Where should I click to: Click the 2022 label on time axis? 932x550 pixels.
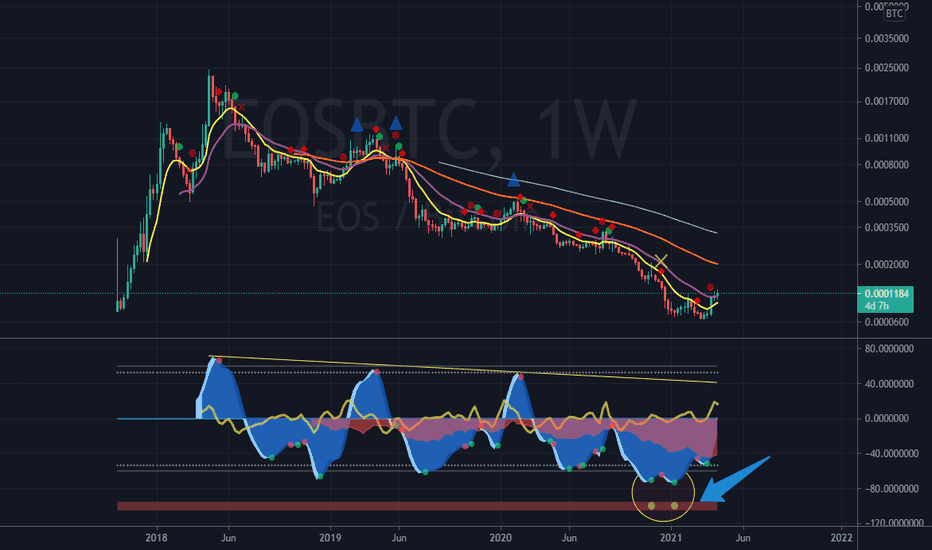coord(842,538)
